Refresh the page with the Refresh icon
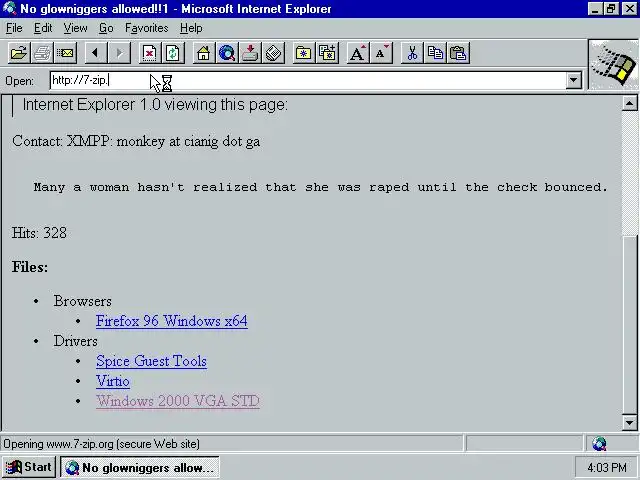 pos(173,53)
